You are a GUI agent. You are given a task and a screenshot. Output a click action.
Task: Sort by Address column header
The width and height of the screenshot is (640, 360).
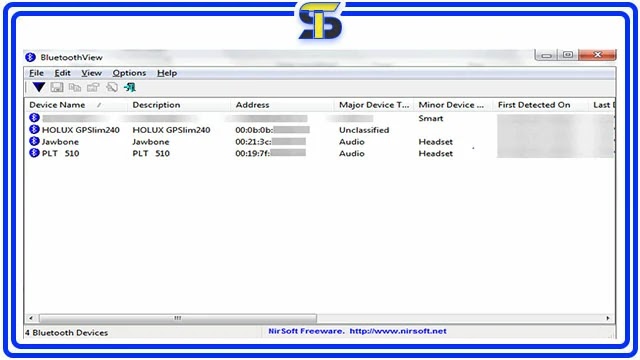pyautogui.click(x=282, y=105)
